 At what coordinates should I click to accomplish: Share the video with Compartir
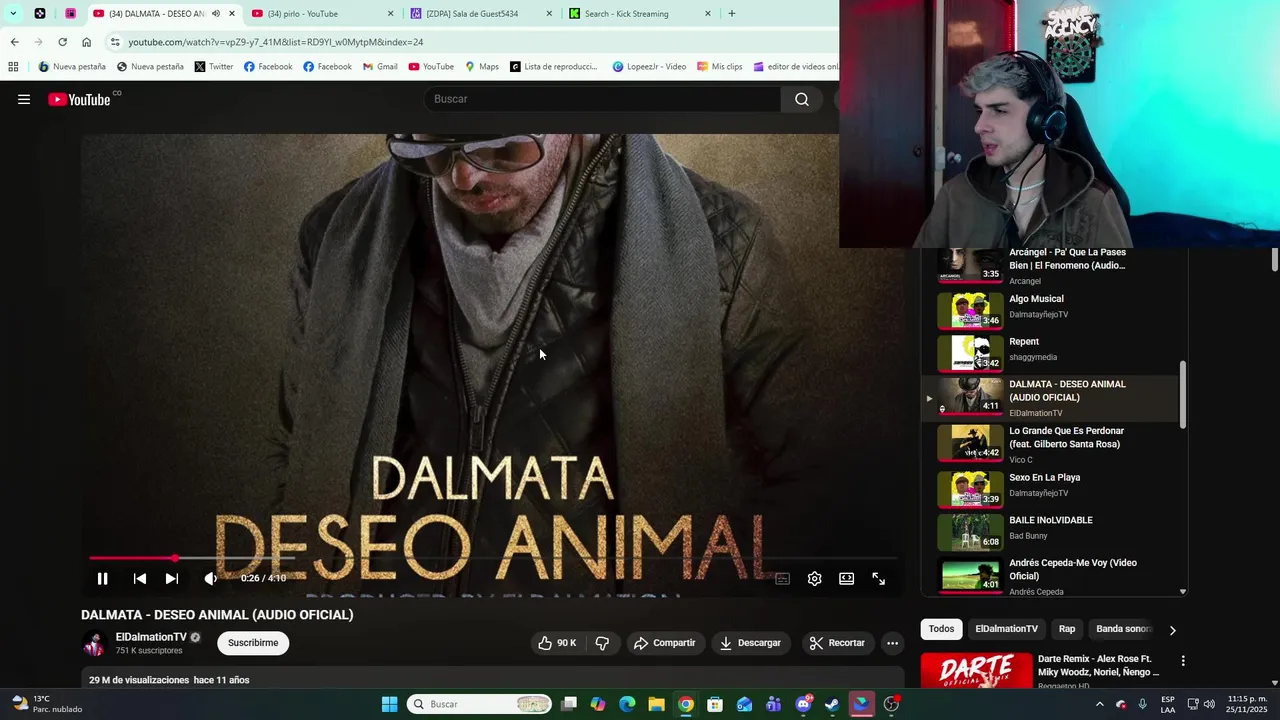click(x=665, y=643)
